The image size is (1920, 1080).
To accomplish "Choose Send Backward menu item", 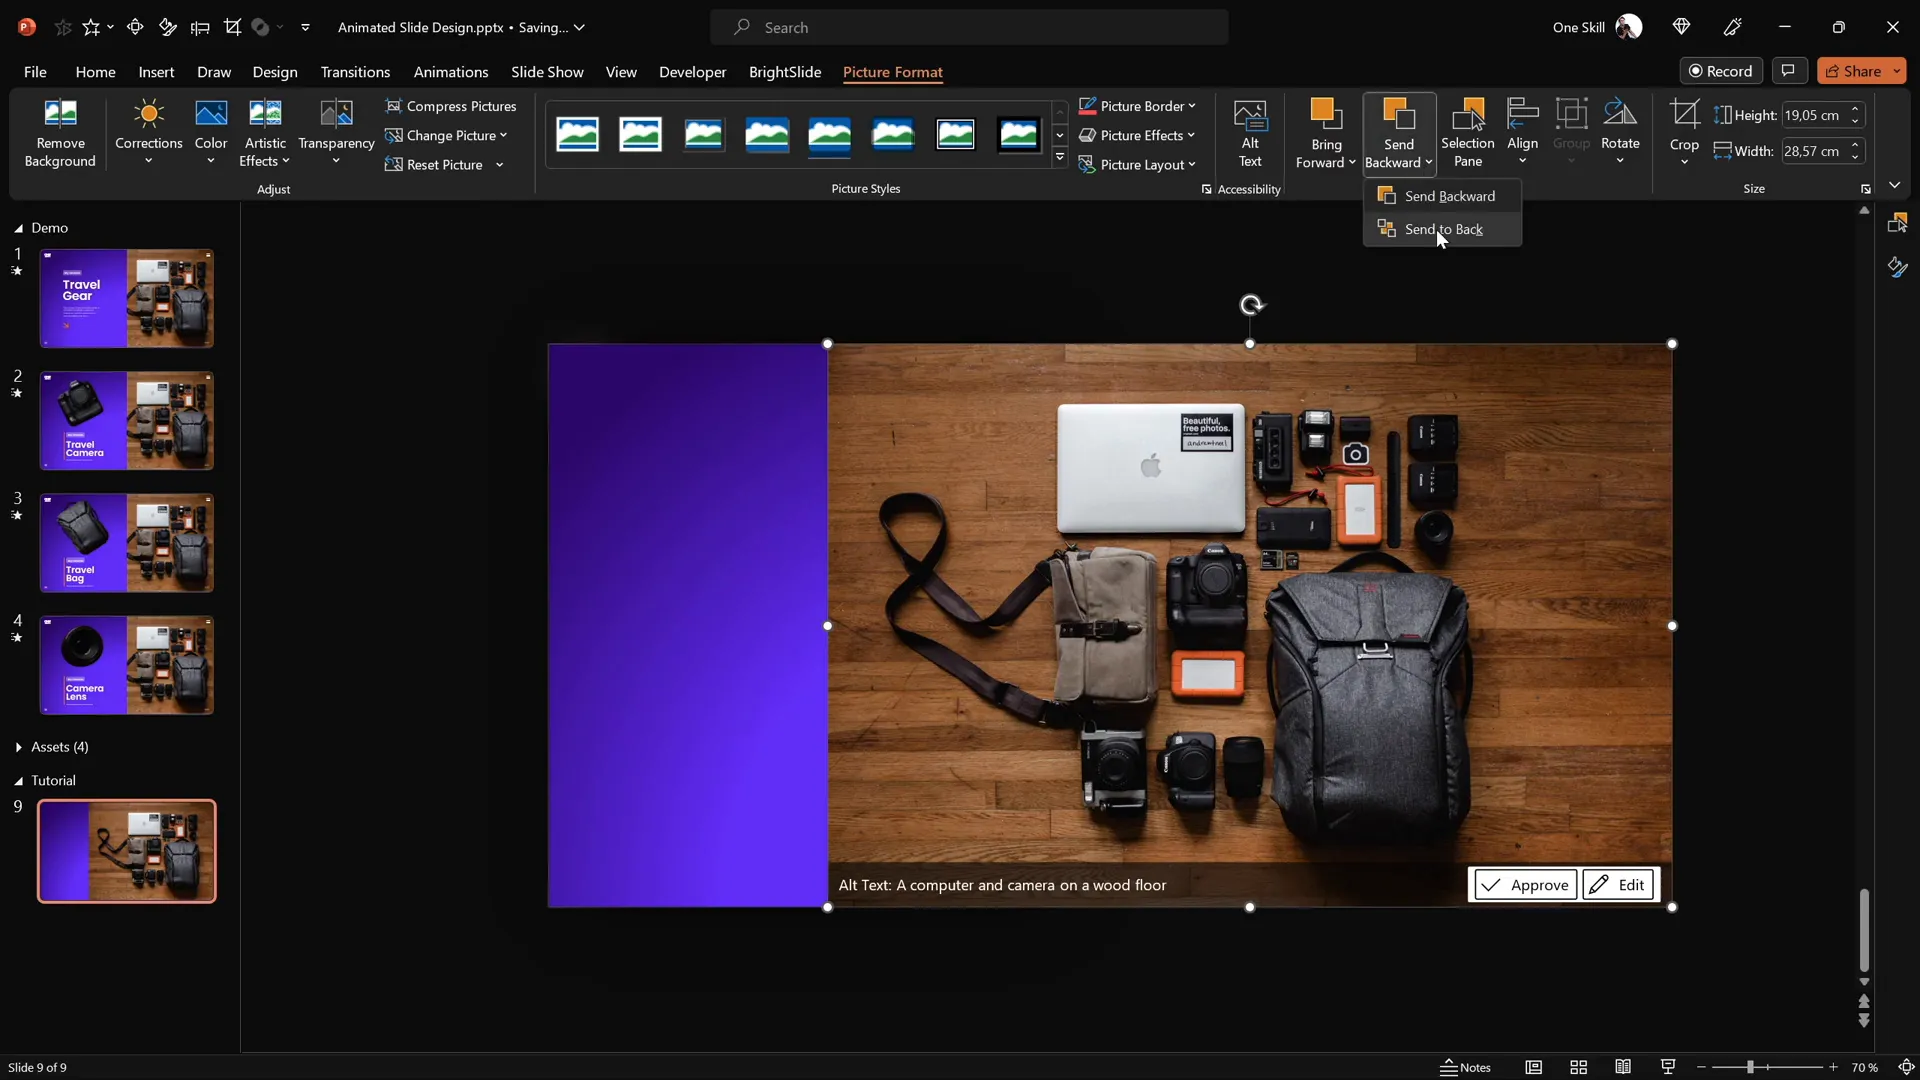I will coord(1443,196).
